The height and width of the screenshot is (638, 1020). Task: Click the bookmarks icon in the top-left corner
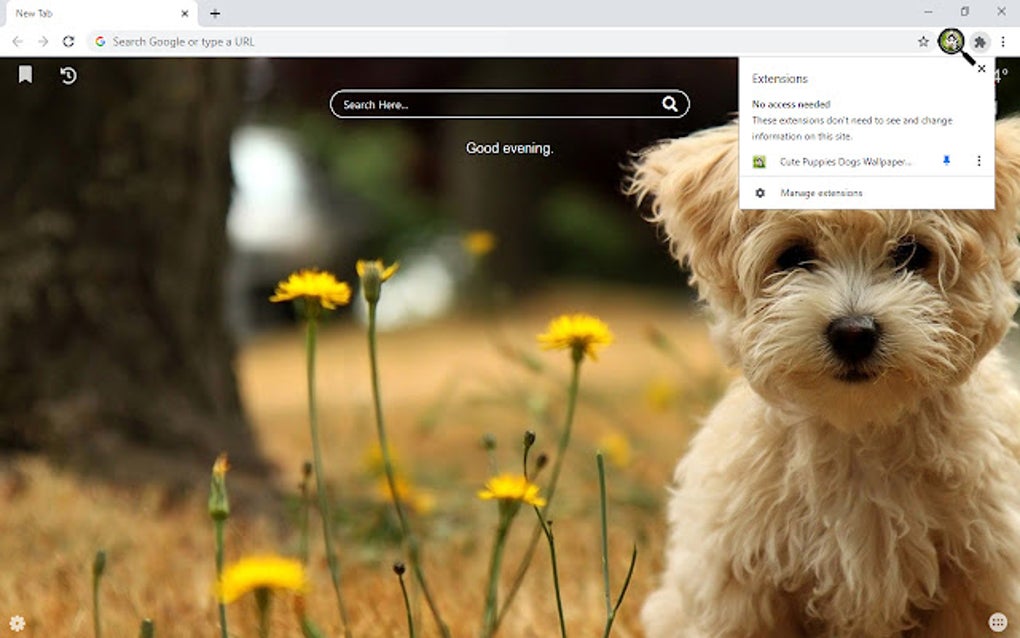[x=25, y=74]
